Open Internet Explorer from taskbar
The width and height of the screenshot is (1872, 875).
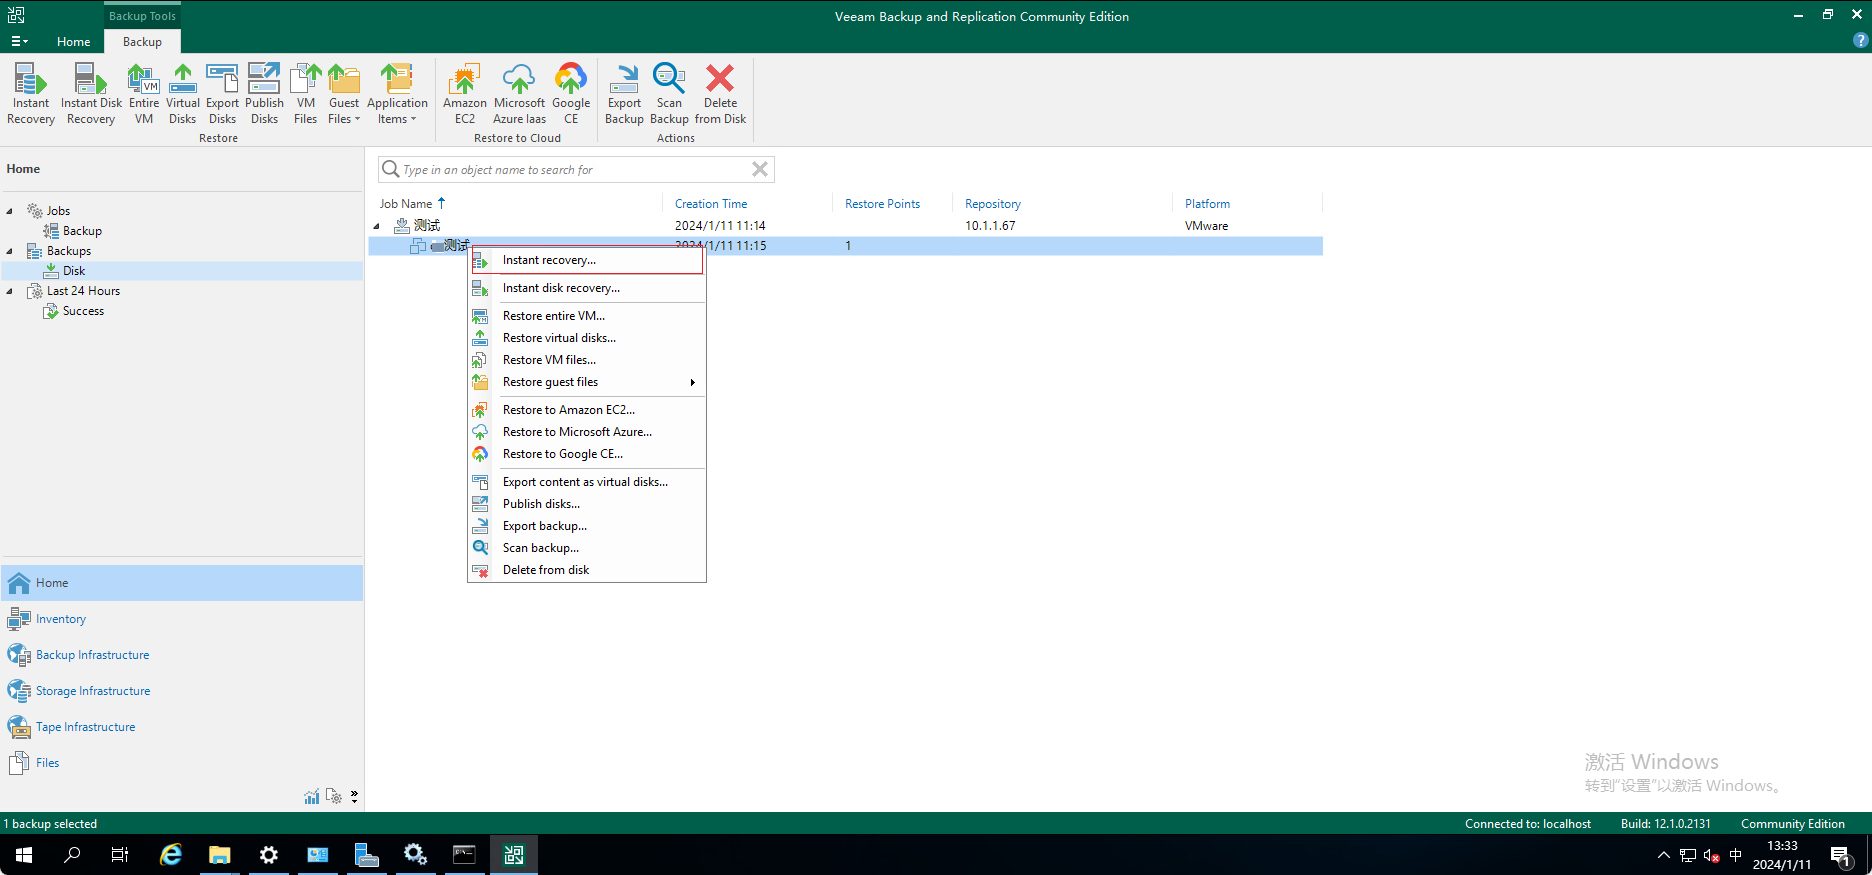point(171,855)
